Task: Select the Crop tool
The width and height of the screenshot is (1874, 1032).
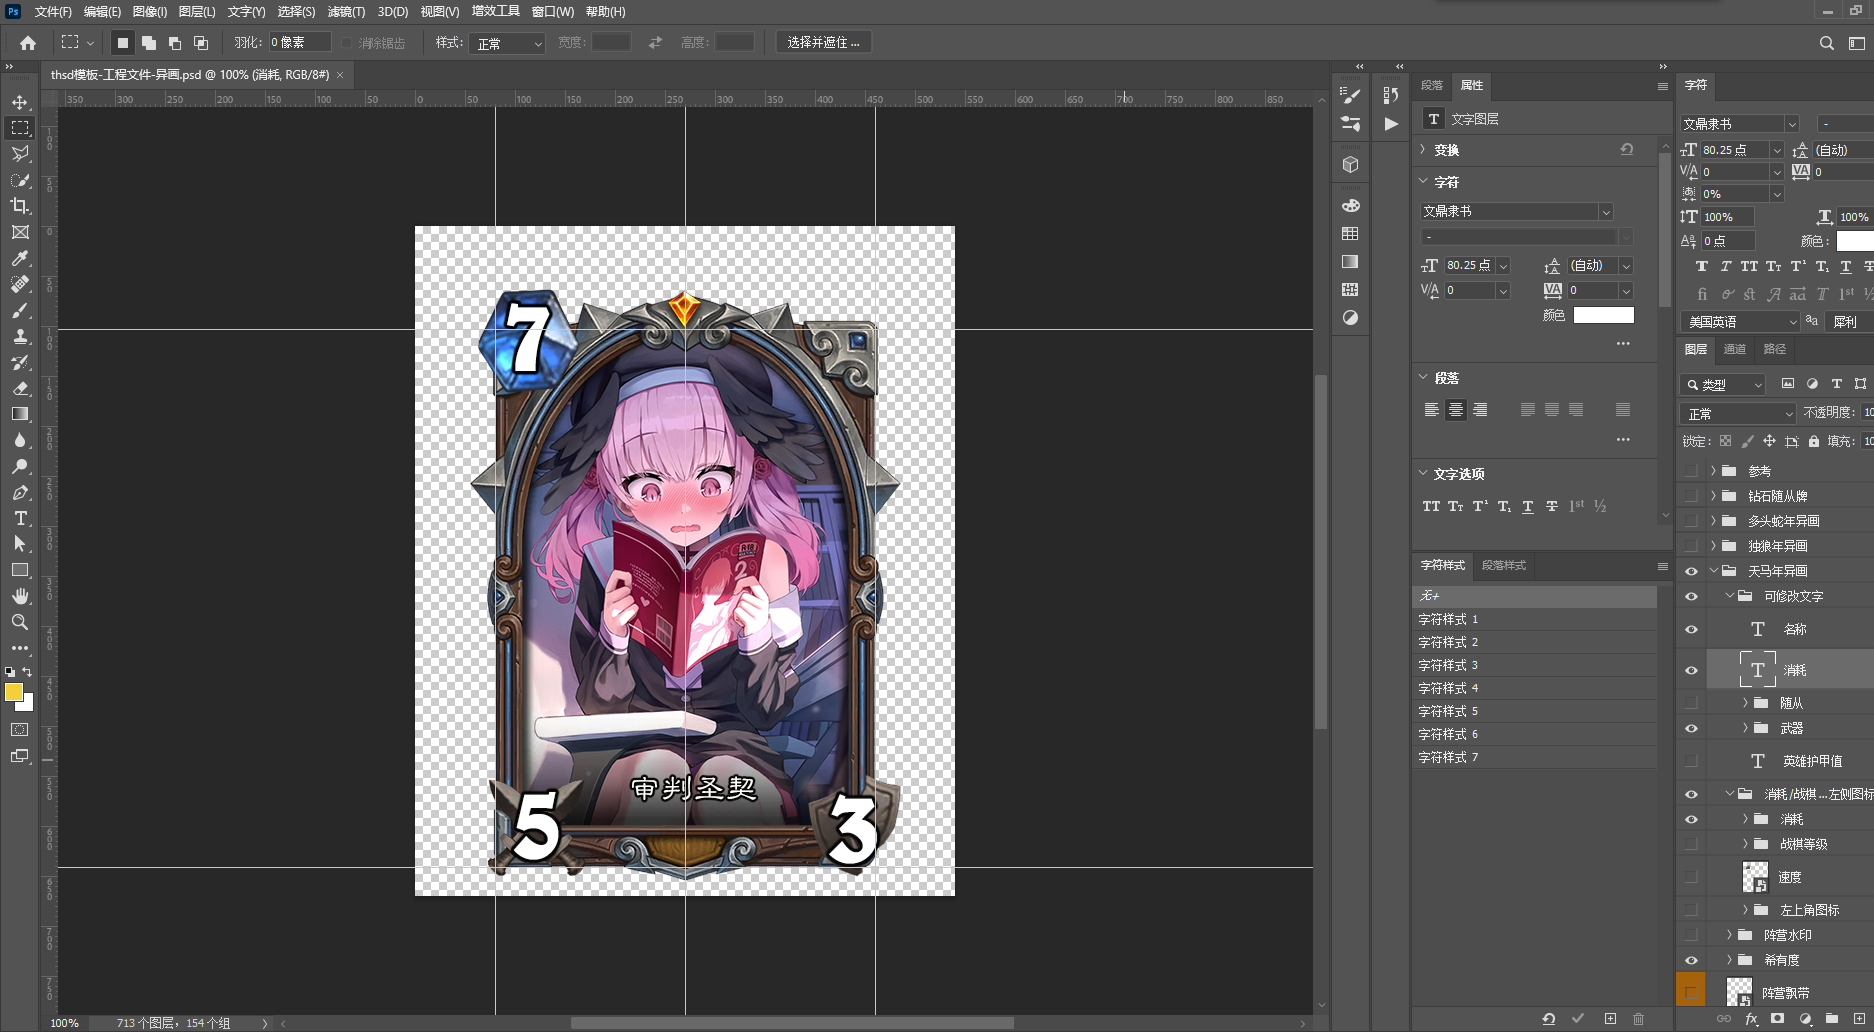Action: pyautogui.click(x=20, y=206)
